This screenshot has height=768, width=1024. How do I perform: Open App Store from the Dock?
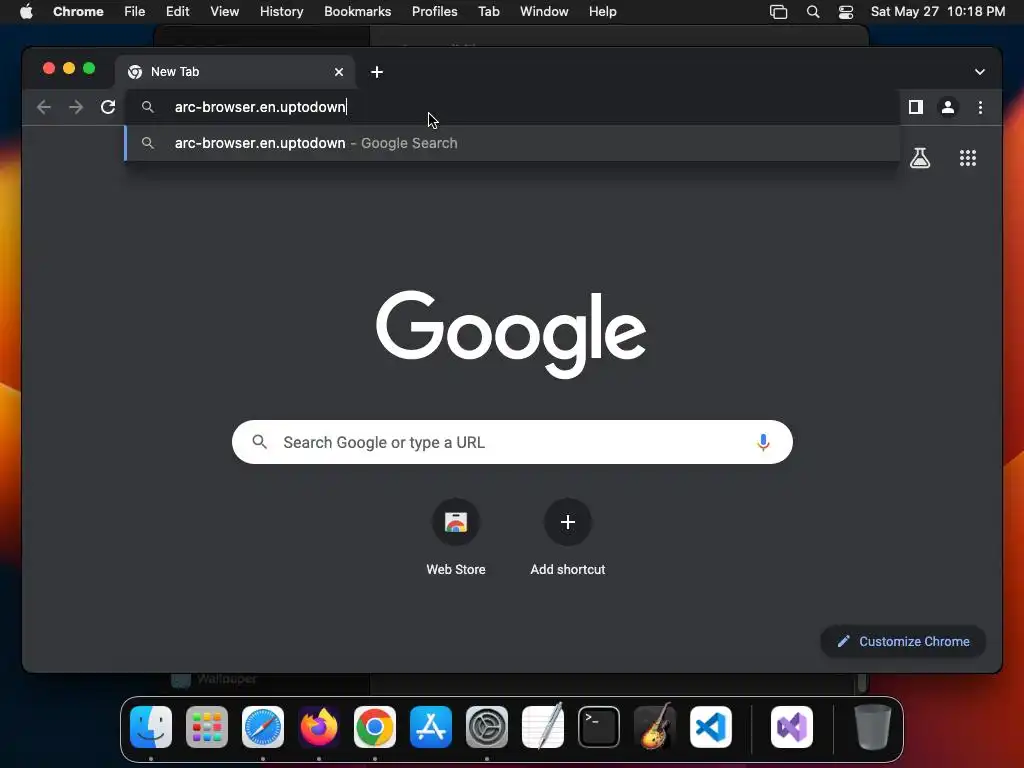[x=431, y=727]
